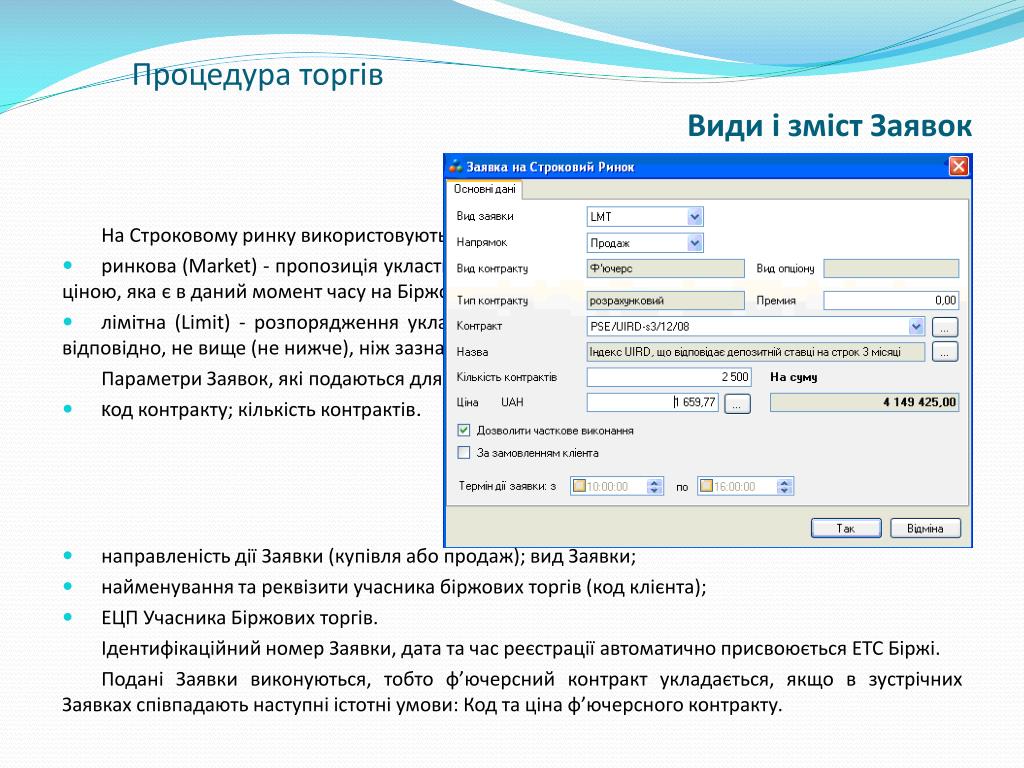Enable the end time checkbox 16:00:00

point(706,486)
